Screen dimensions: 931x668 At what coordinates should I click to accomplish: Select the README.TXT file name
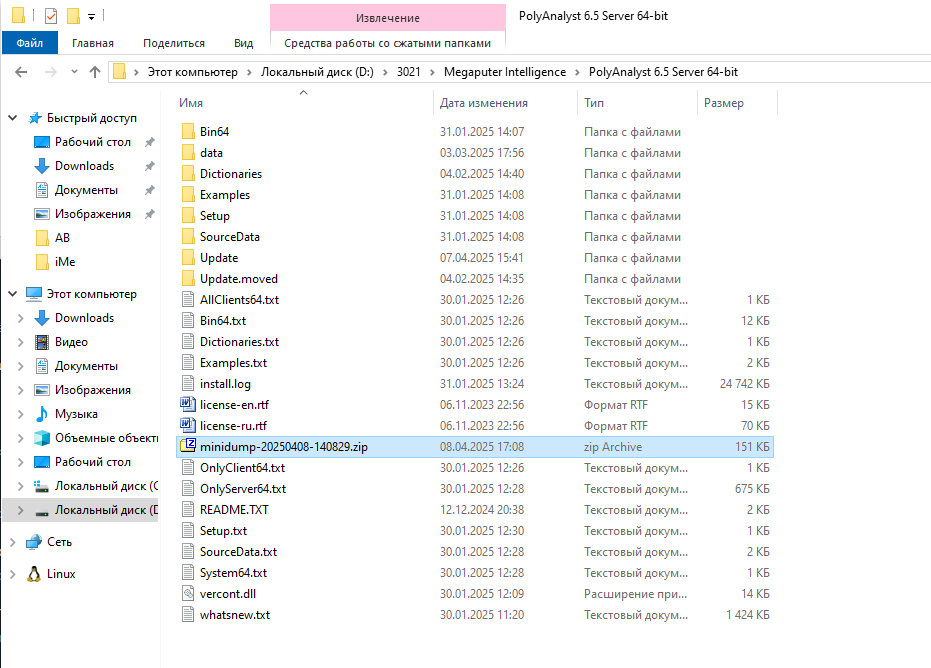click(234, 509)
